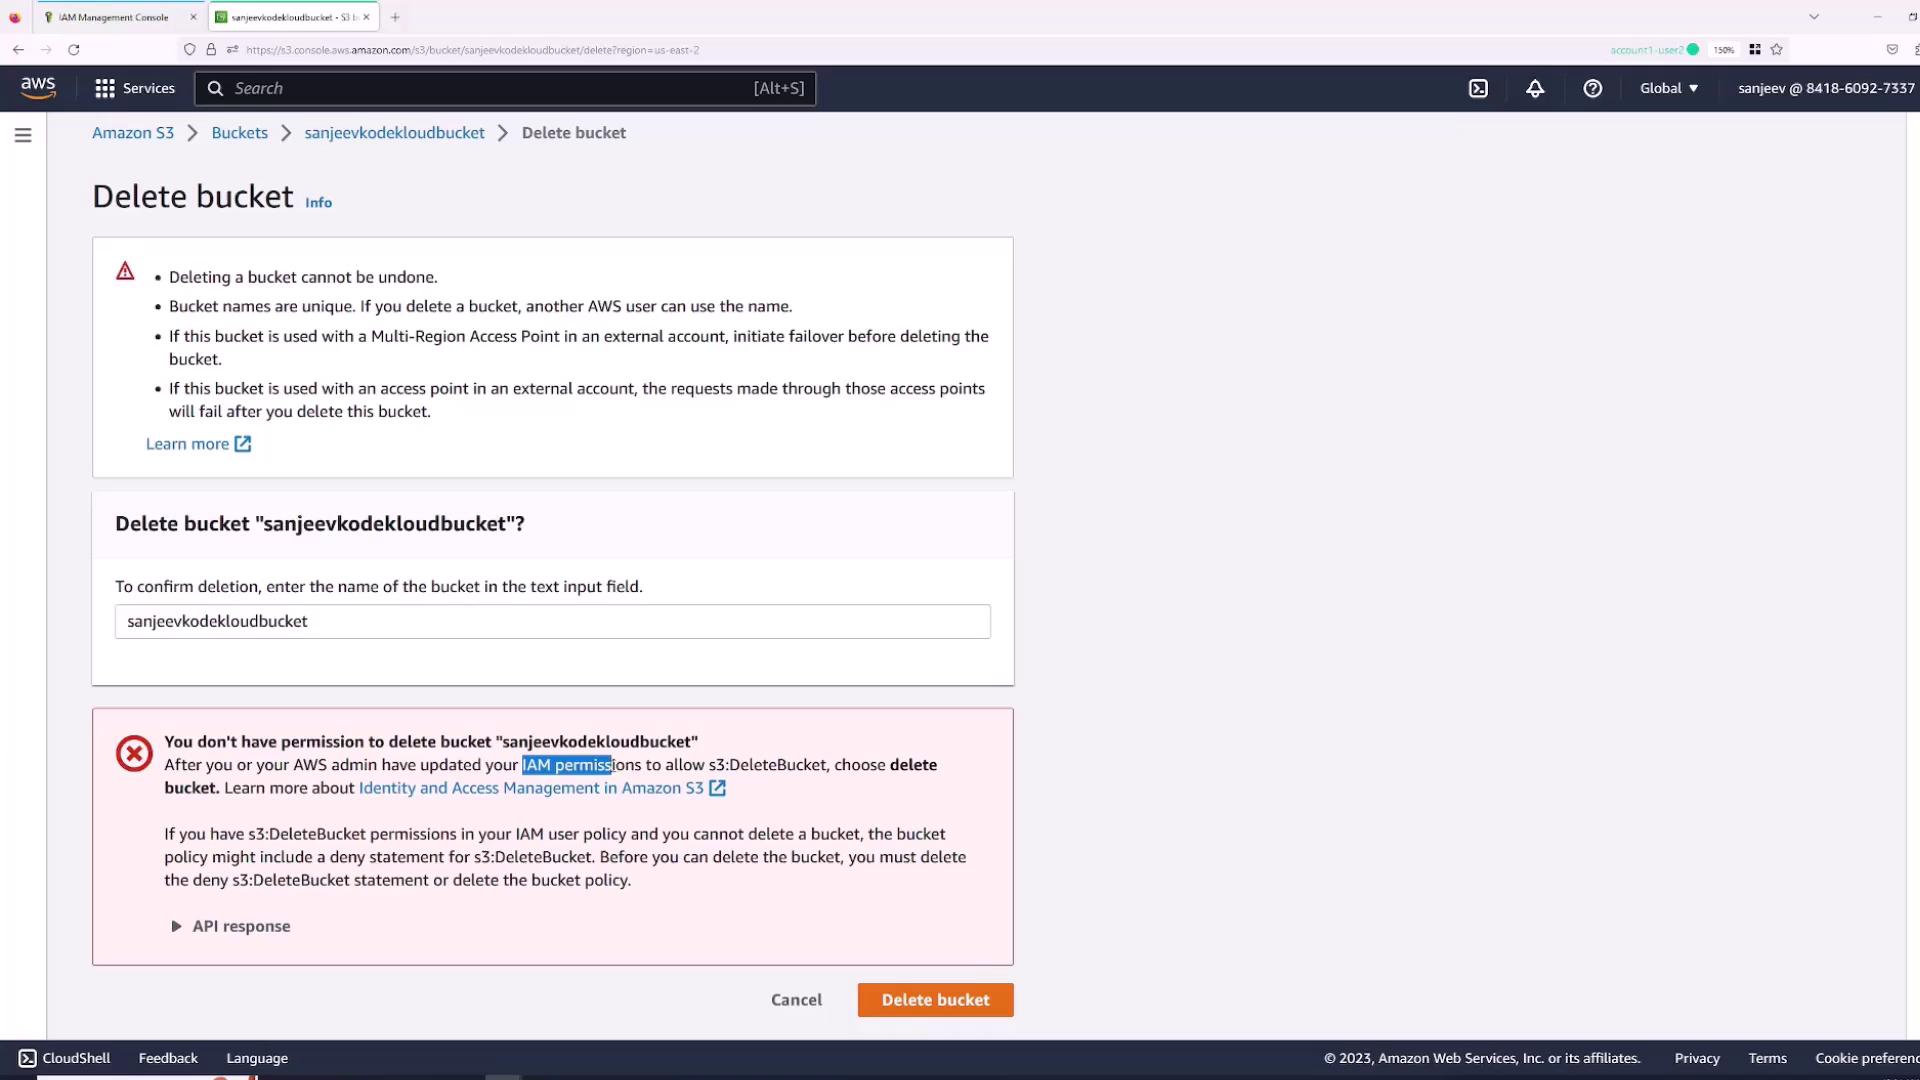The height and width of the screenshot is (1080, 1920).
Task: Click the tracking protection shield icon
Action: click(190, 49)
